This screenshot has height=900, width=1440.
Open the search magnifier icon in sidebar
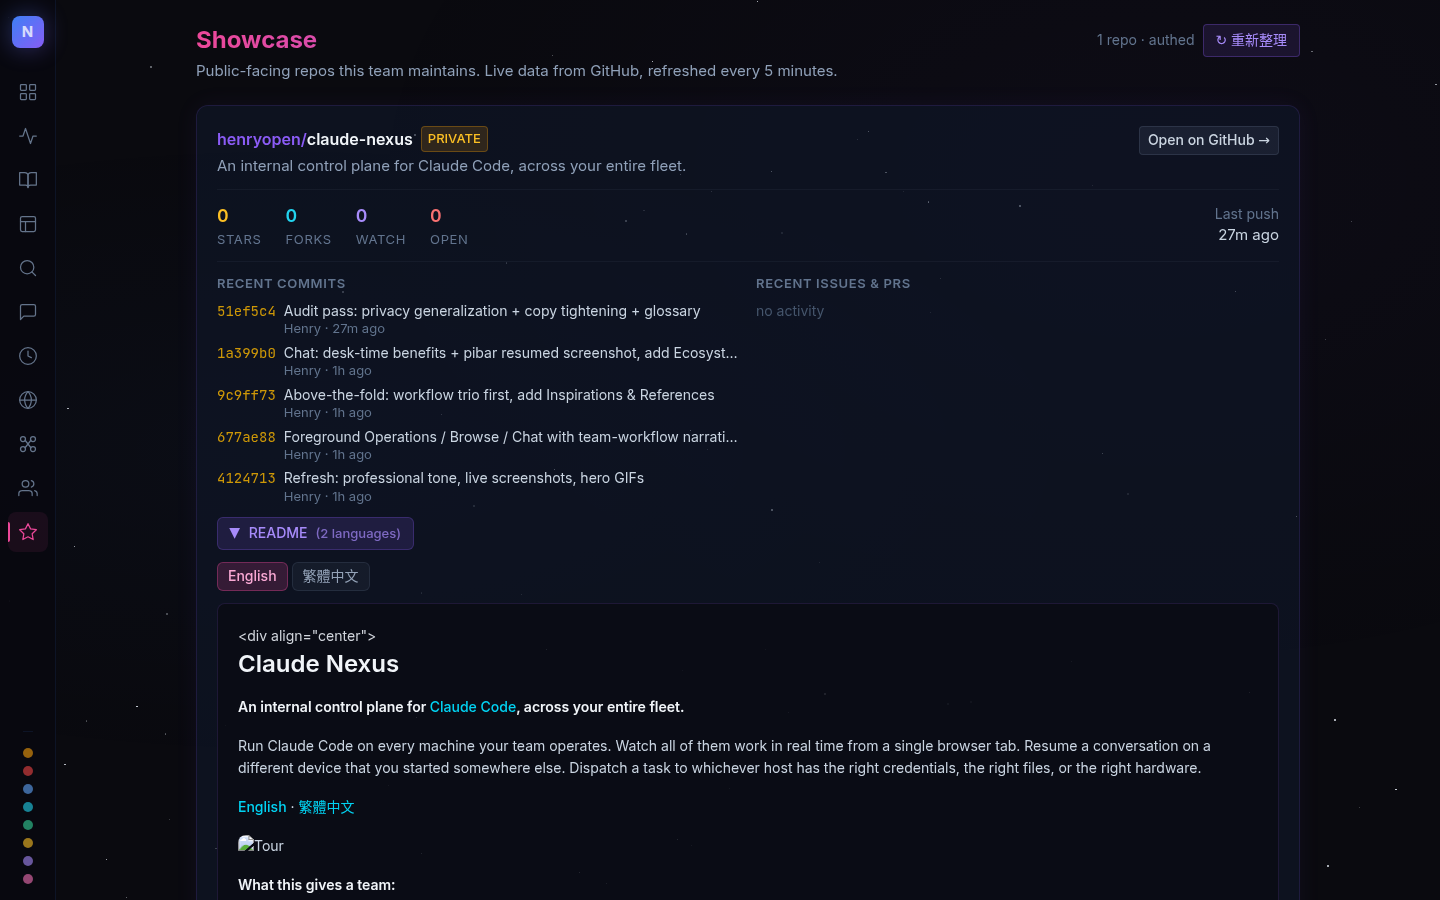pos(28,268)
